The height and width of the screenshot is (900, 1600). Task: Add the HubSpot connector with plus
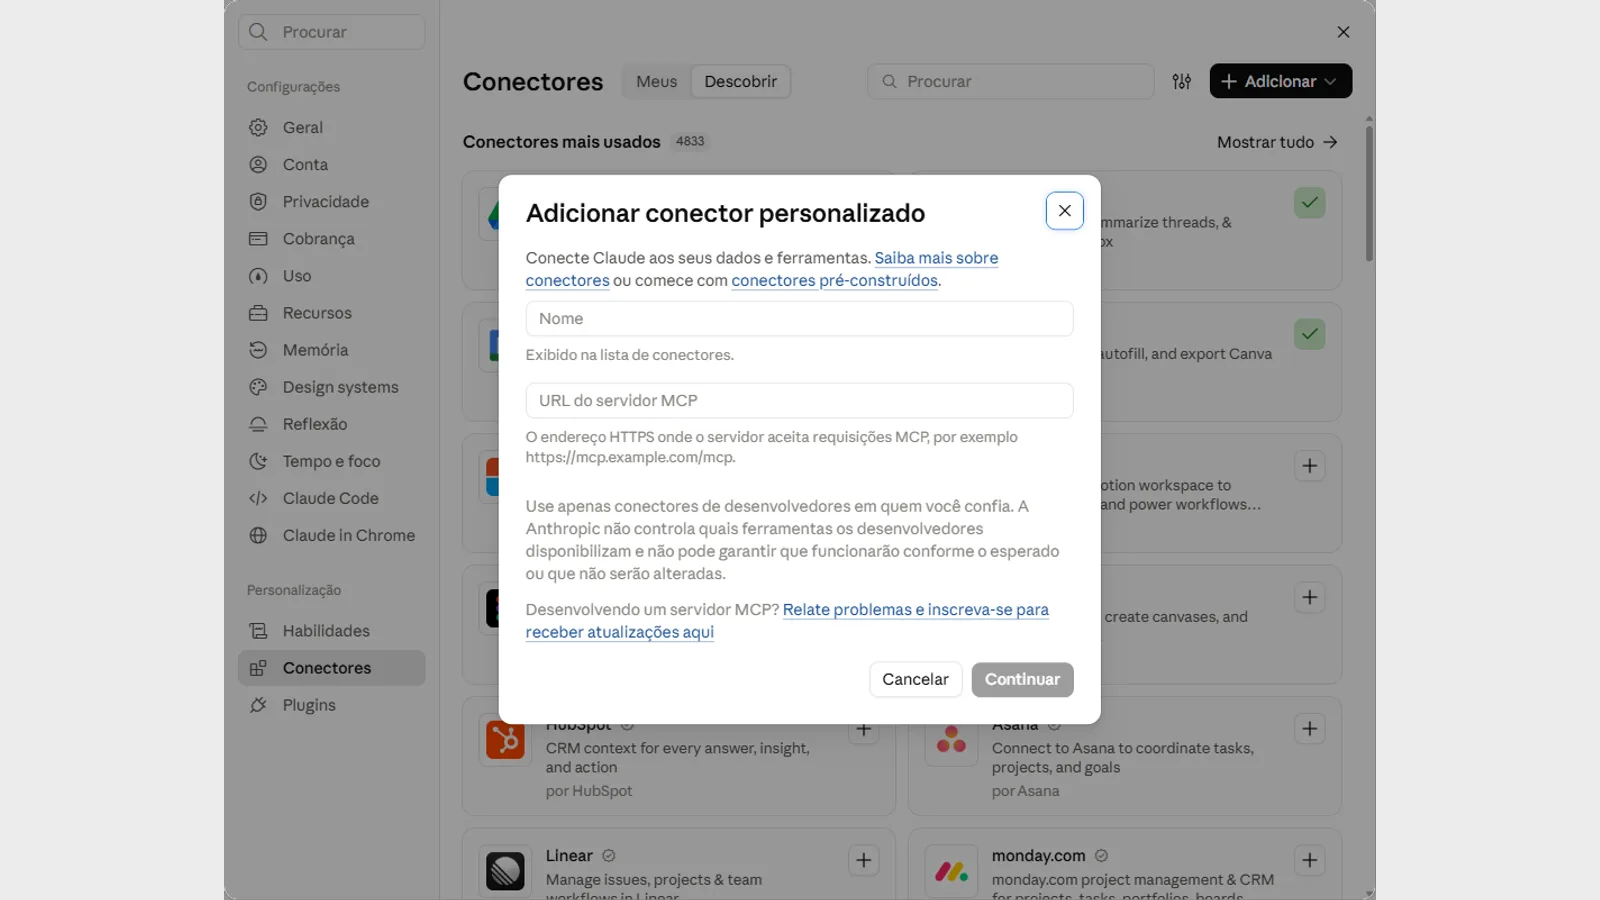click(864, 729)
